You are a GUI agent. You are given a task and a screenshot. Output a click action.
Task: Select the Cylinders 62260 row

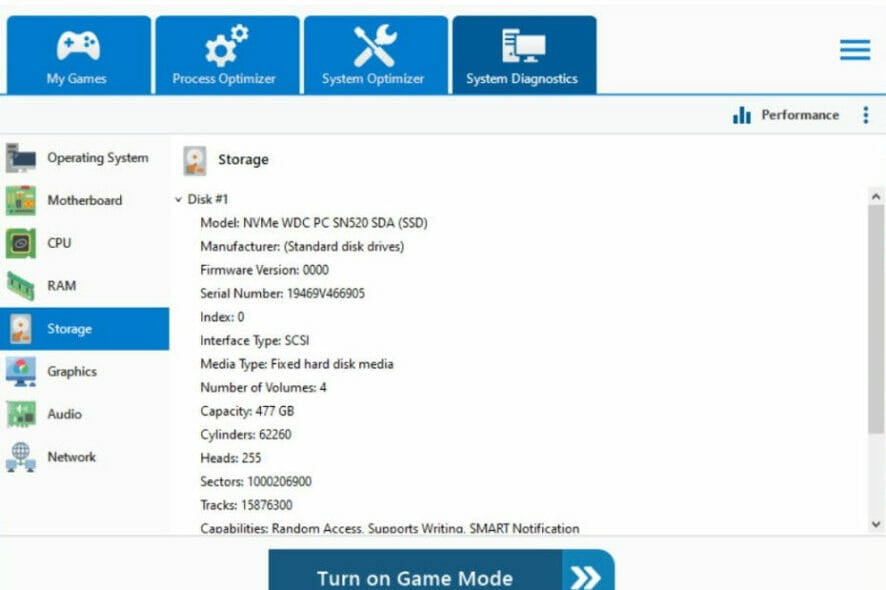pos(246,435)
